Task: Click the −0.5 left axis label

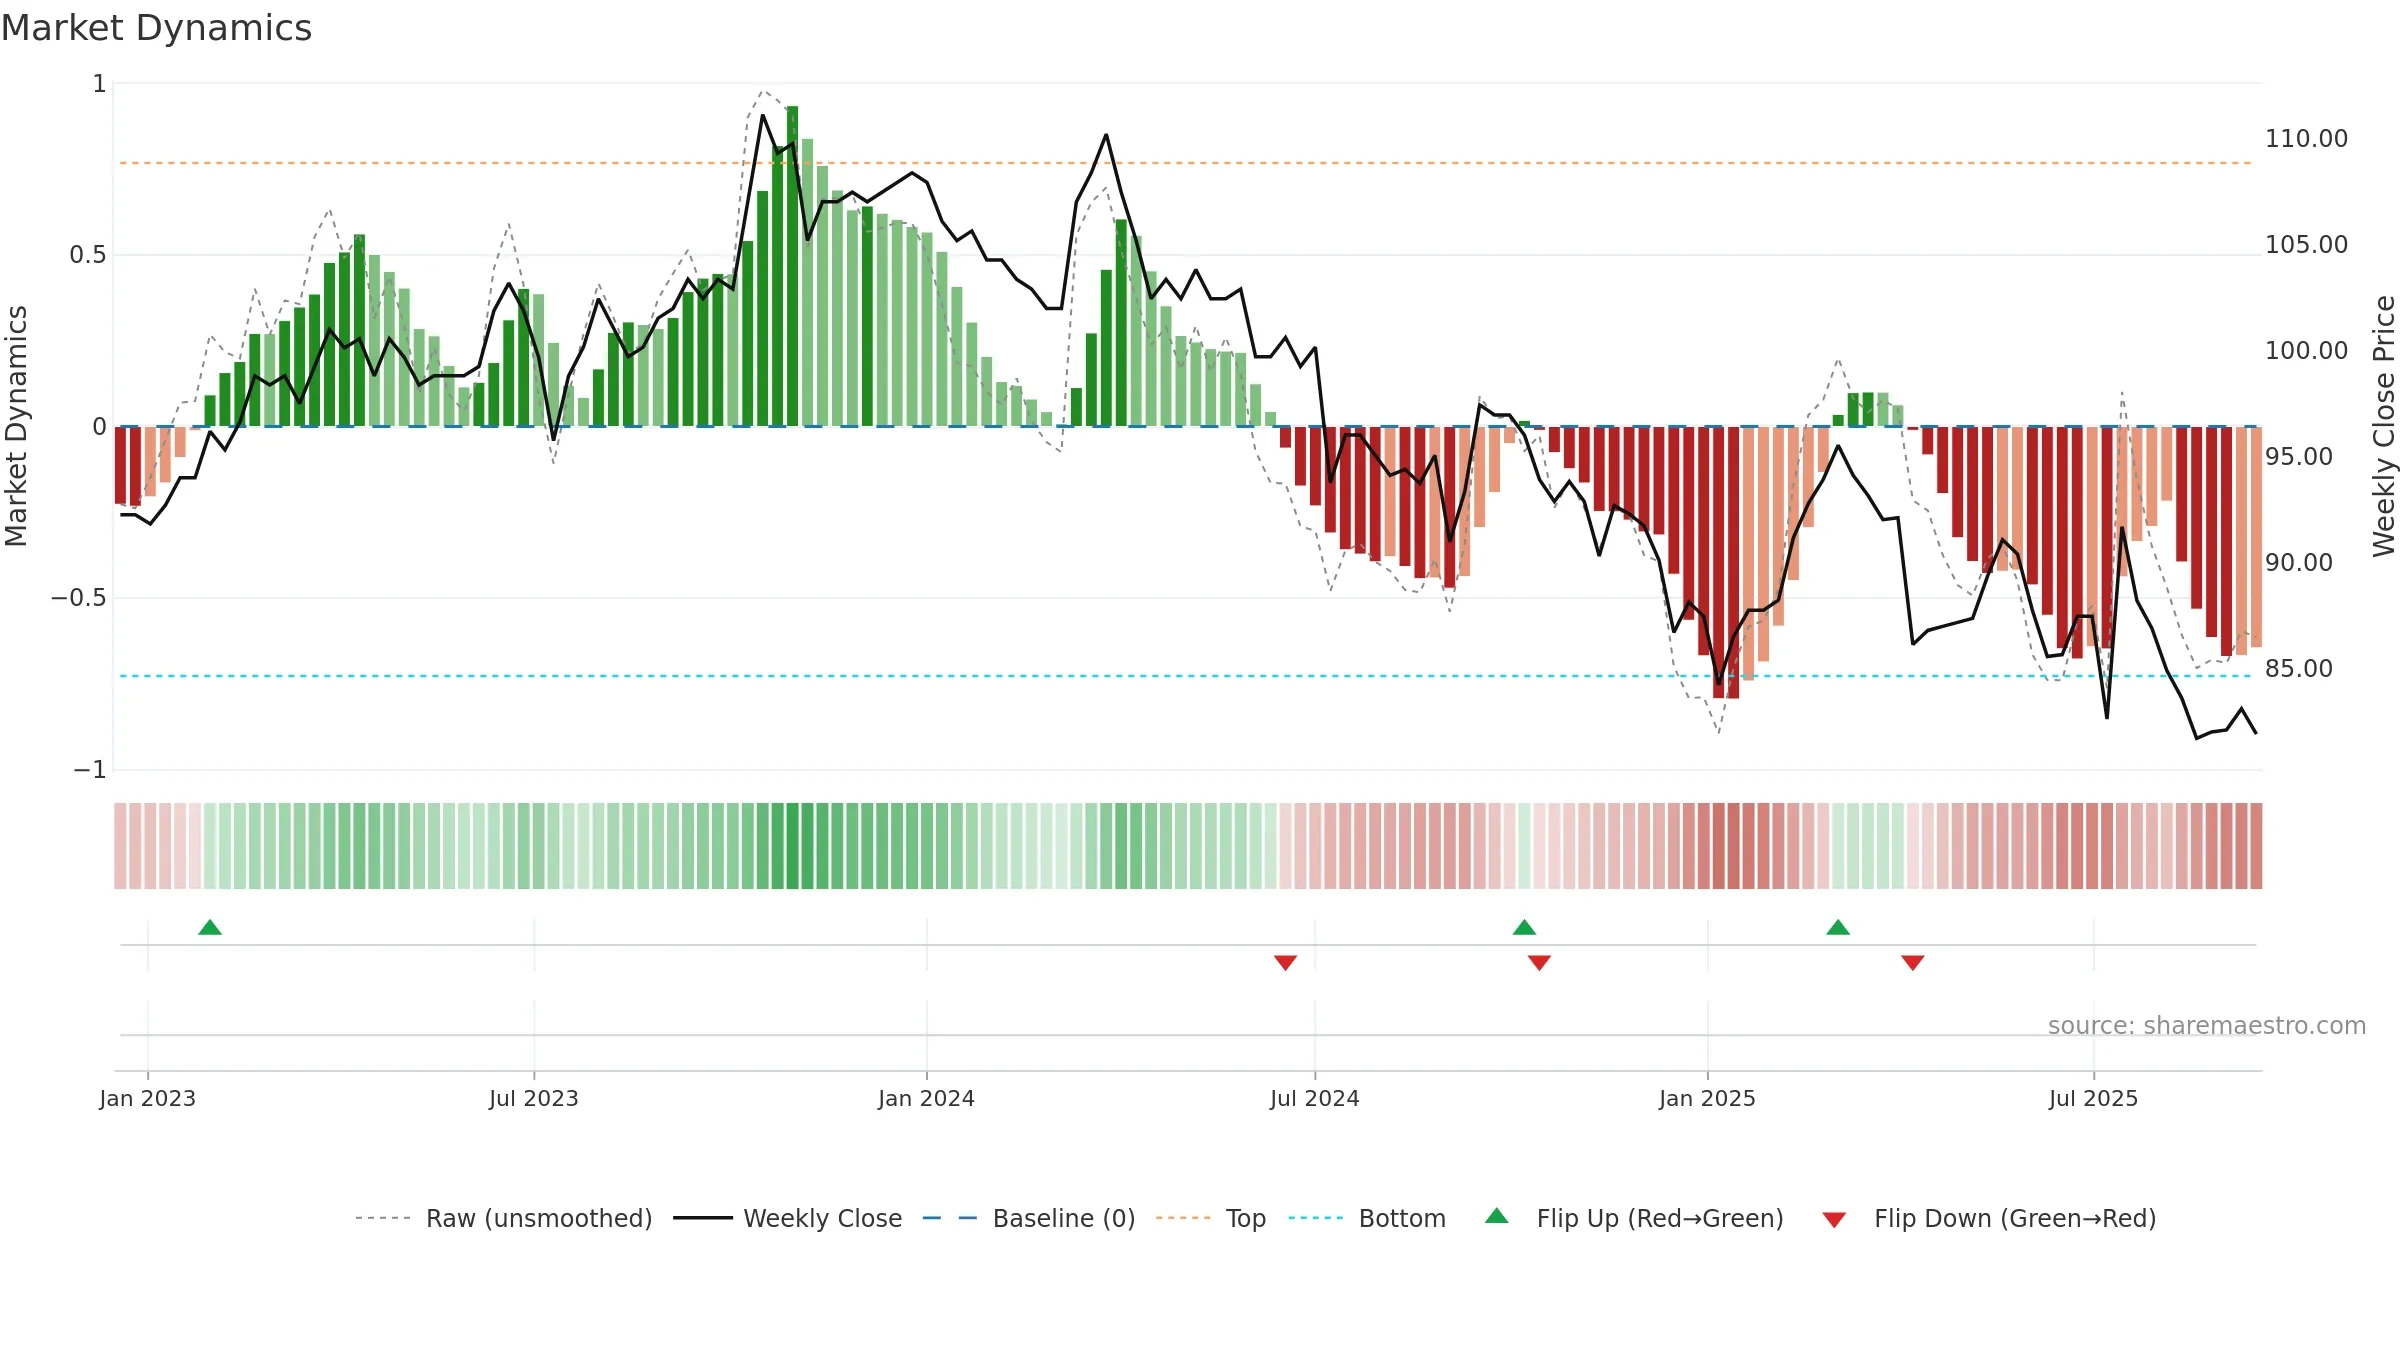Action: pos(79,598)
